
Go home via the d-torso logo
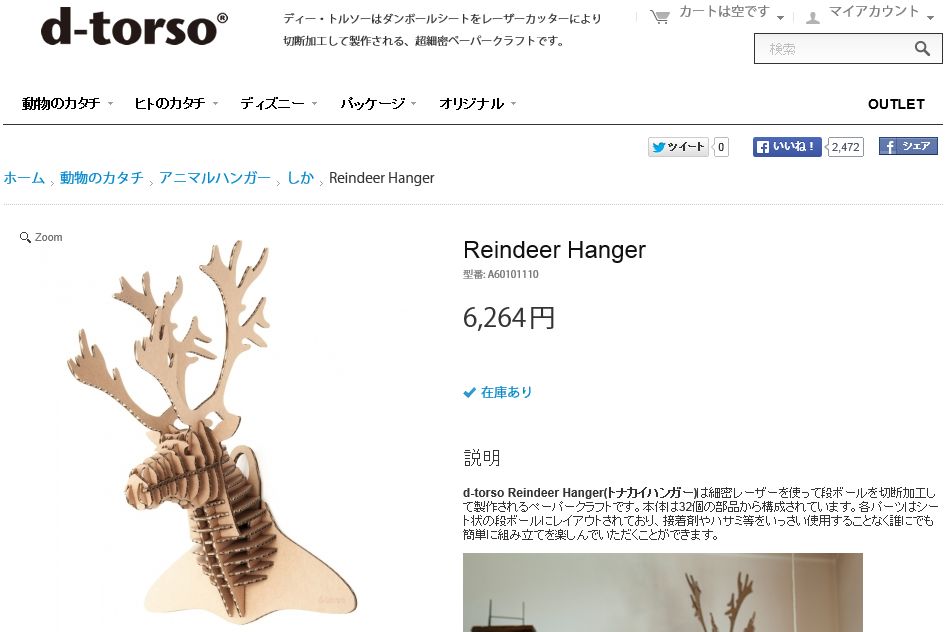tap(134, 28)
